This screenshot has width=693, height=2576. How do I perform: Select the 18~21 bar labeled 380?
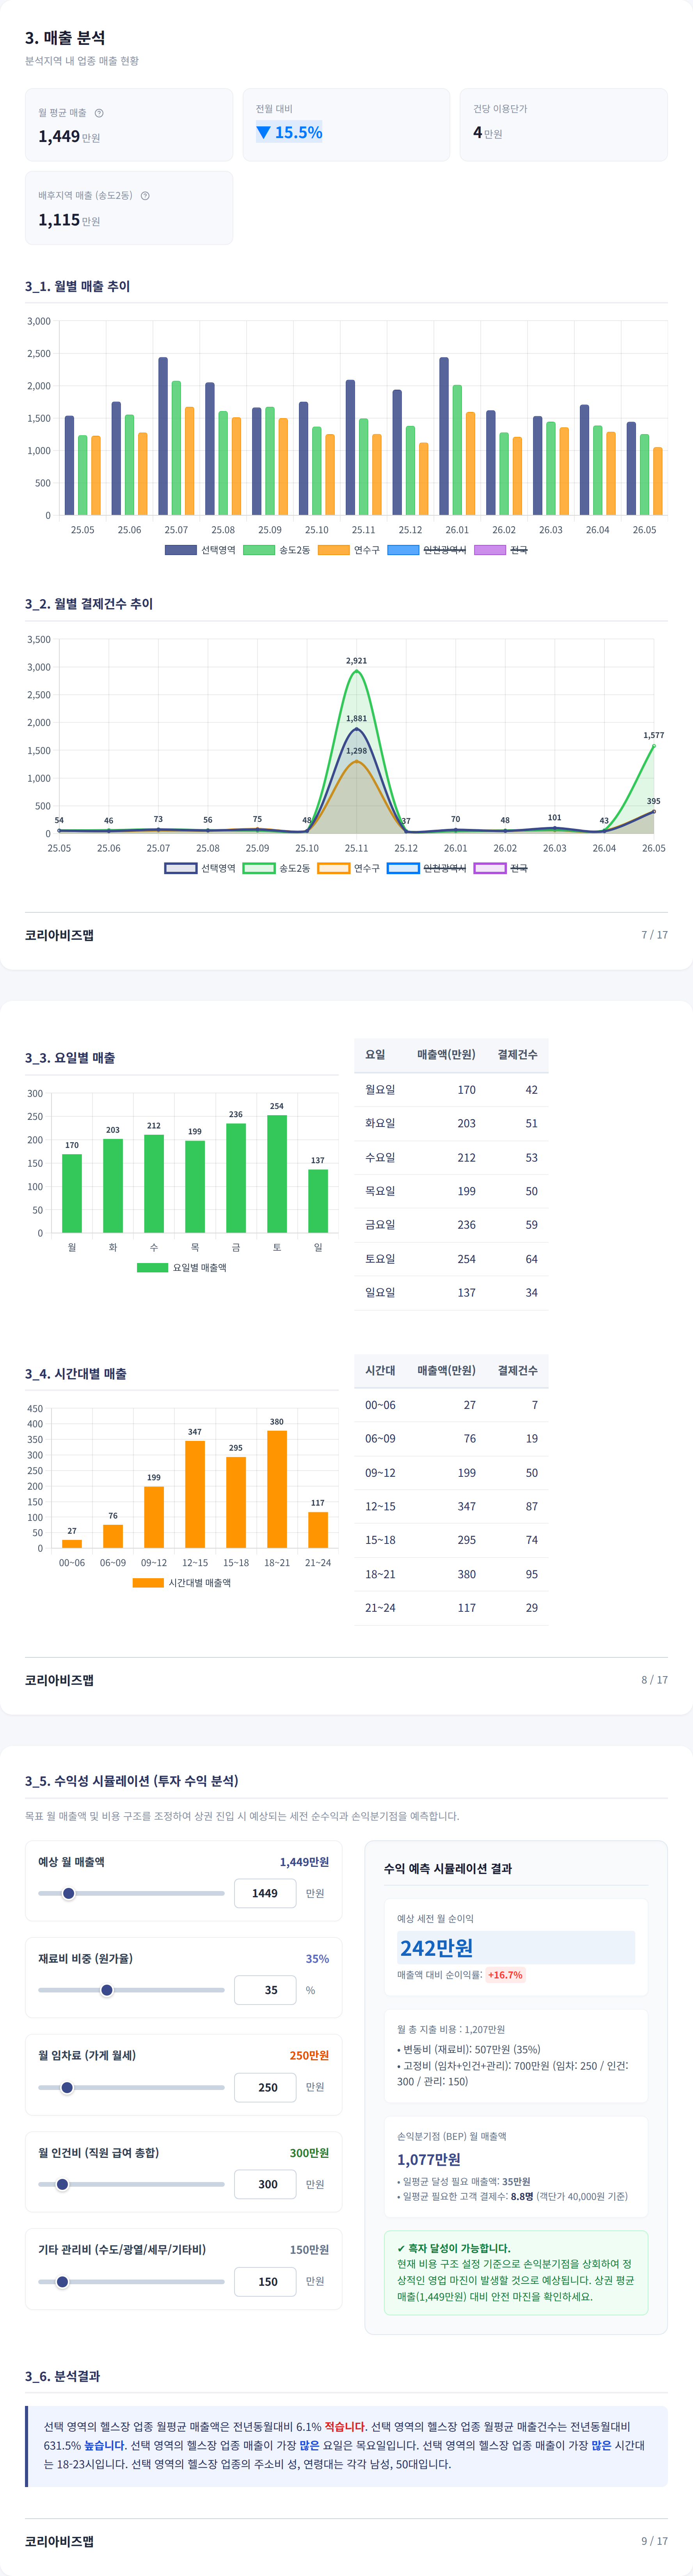[277, 1489]
